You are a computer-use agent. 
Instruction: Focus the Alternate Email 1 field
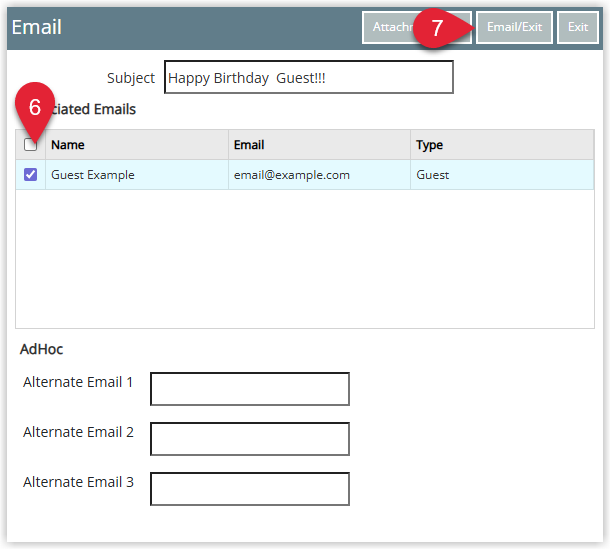tap(250, 389)
